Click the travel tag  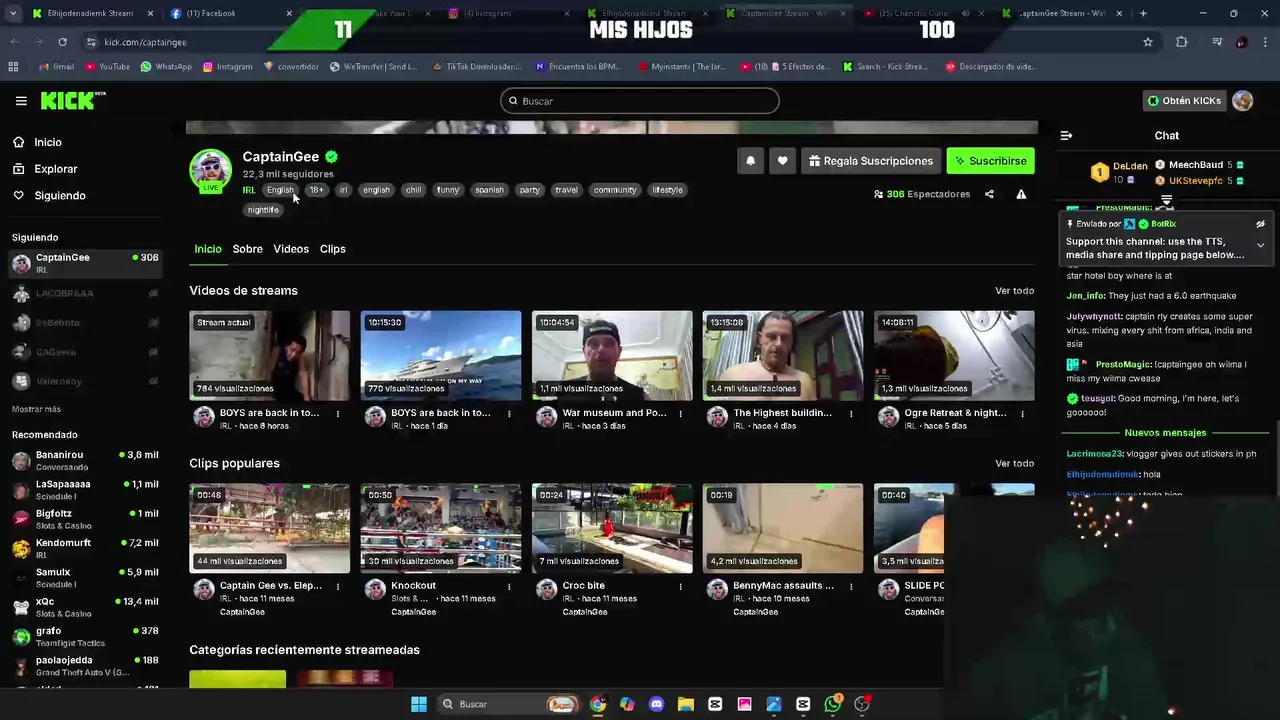pos(566,190)
